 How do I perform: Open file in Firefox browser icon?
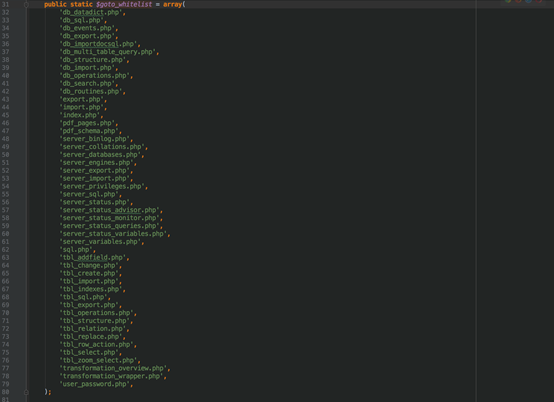(519, 1)
